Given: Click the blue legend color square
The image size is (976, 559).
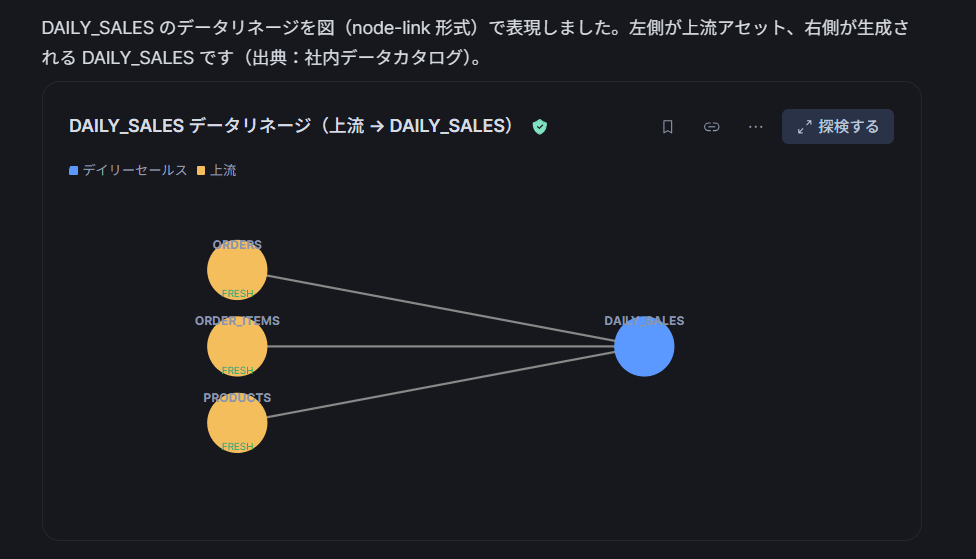Looking at the screenshot, I should point(73,171).
